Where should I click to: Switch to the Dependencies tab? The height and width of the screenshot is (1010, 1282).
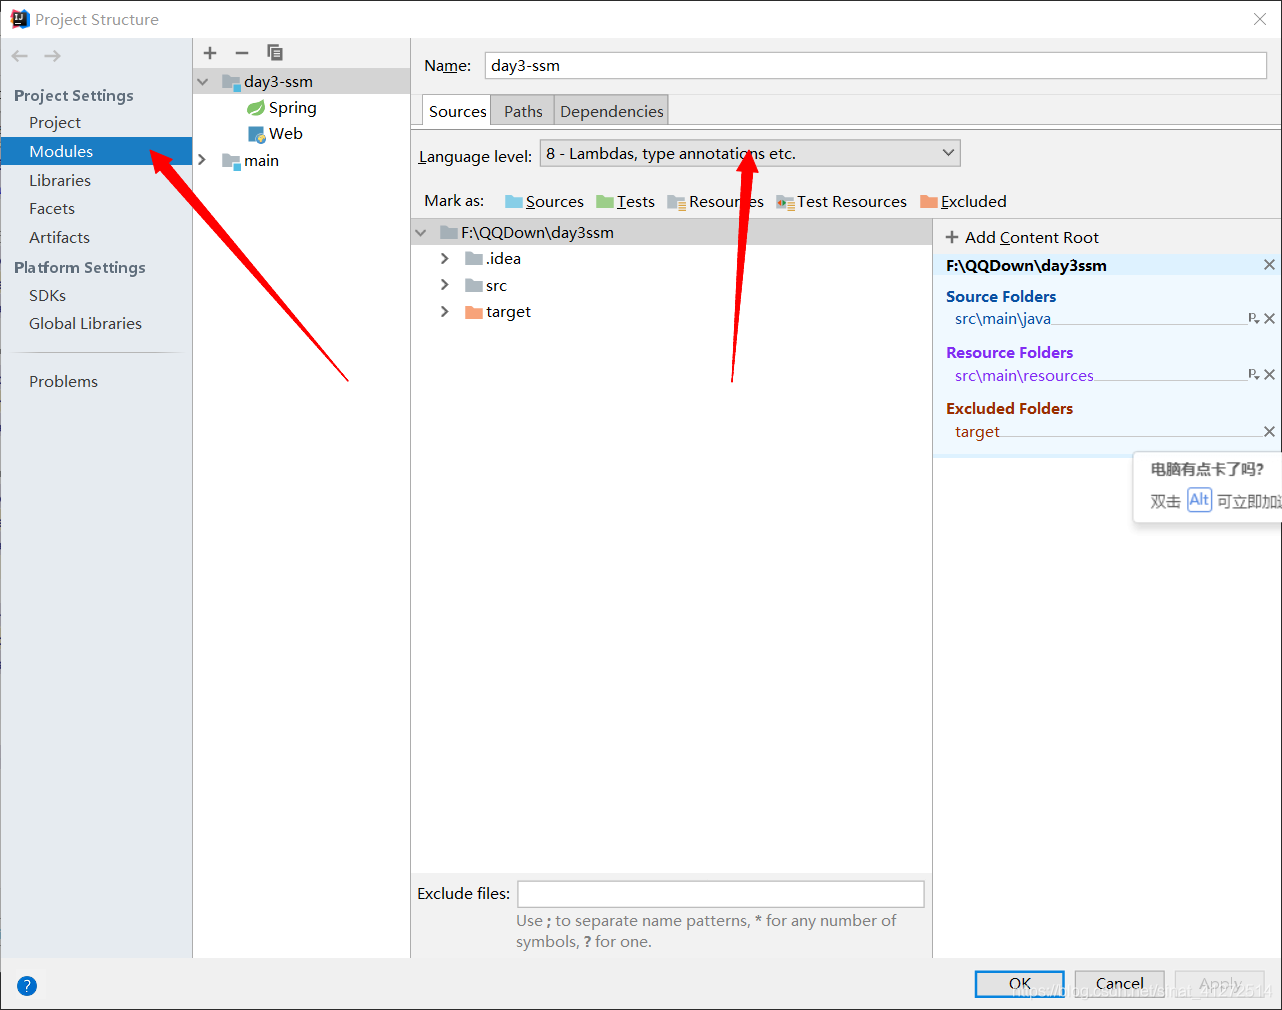point(611,111)
